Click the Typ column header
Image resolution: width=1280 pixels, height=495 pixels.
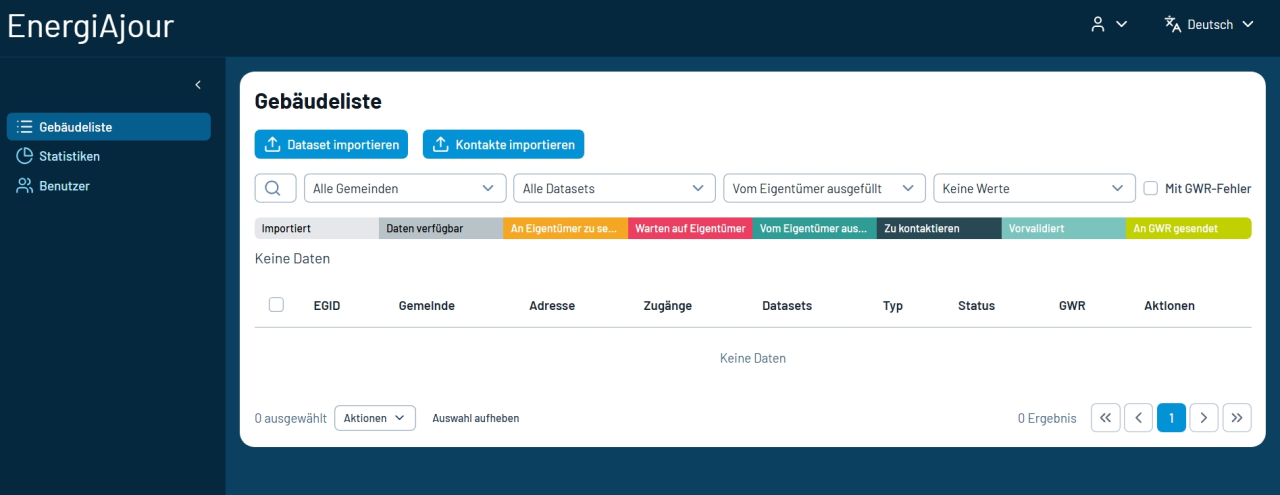pyautogui.click(x=893, y=306)
